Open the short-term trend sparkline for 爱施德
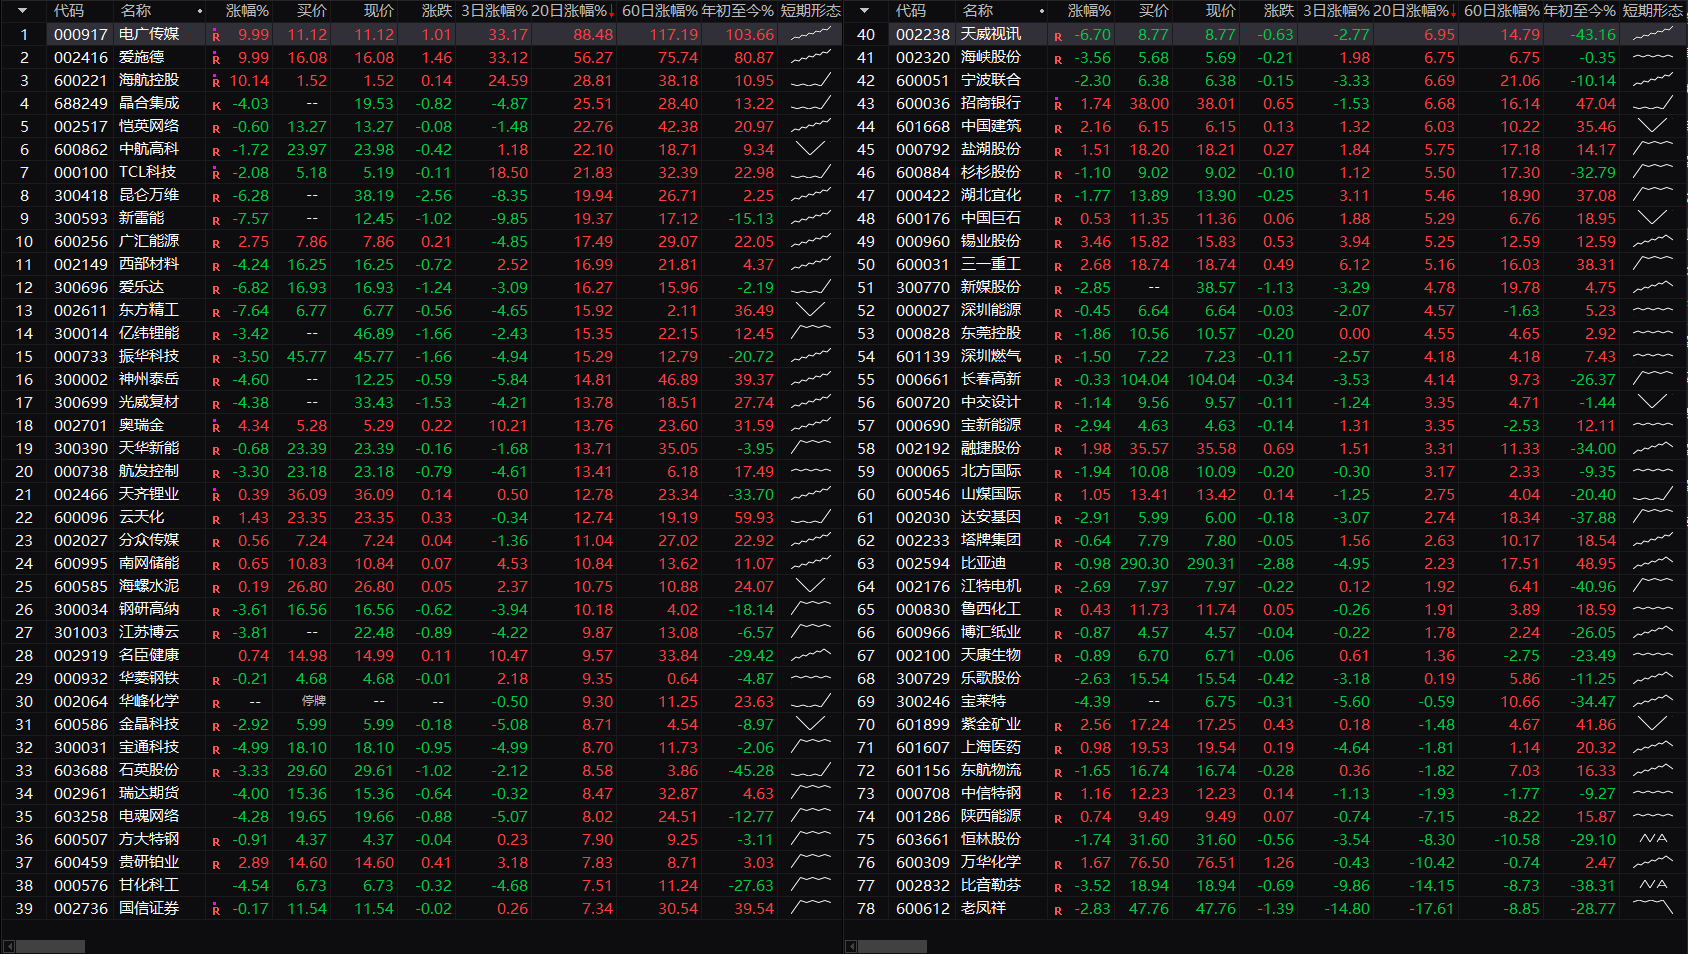 [811, 57]
